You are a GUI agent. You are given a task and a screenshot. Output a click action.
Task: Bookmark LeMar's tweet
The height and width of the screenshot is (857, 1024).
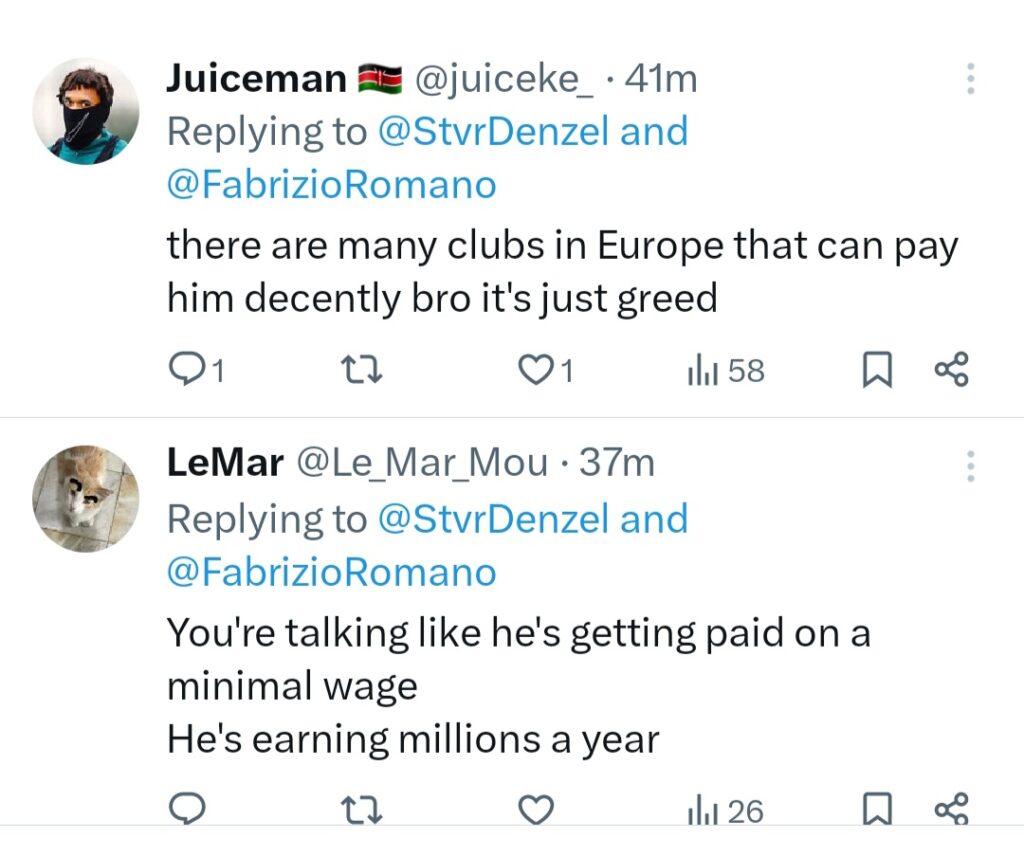877,810
